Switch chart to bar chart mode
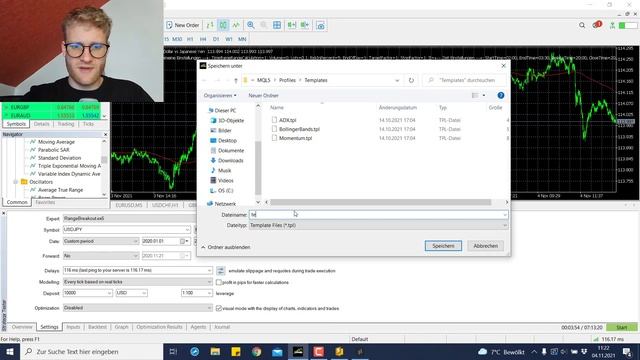 click(210, 25)
